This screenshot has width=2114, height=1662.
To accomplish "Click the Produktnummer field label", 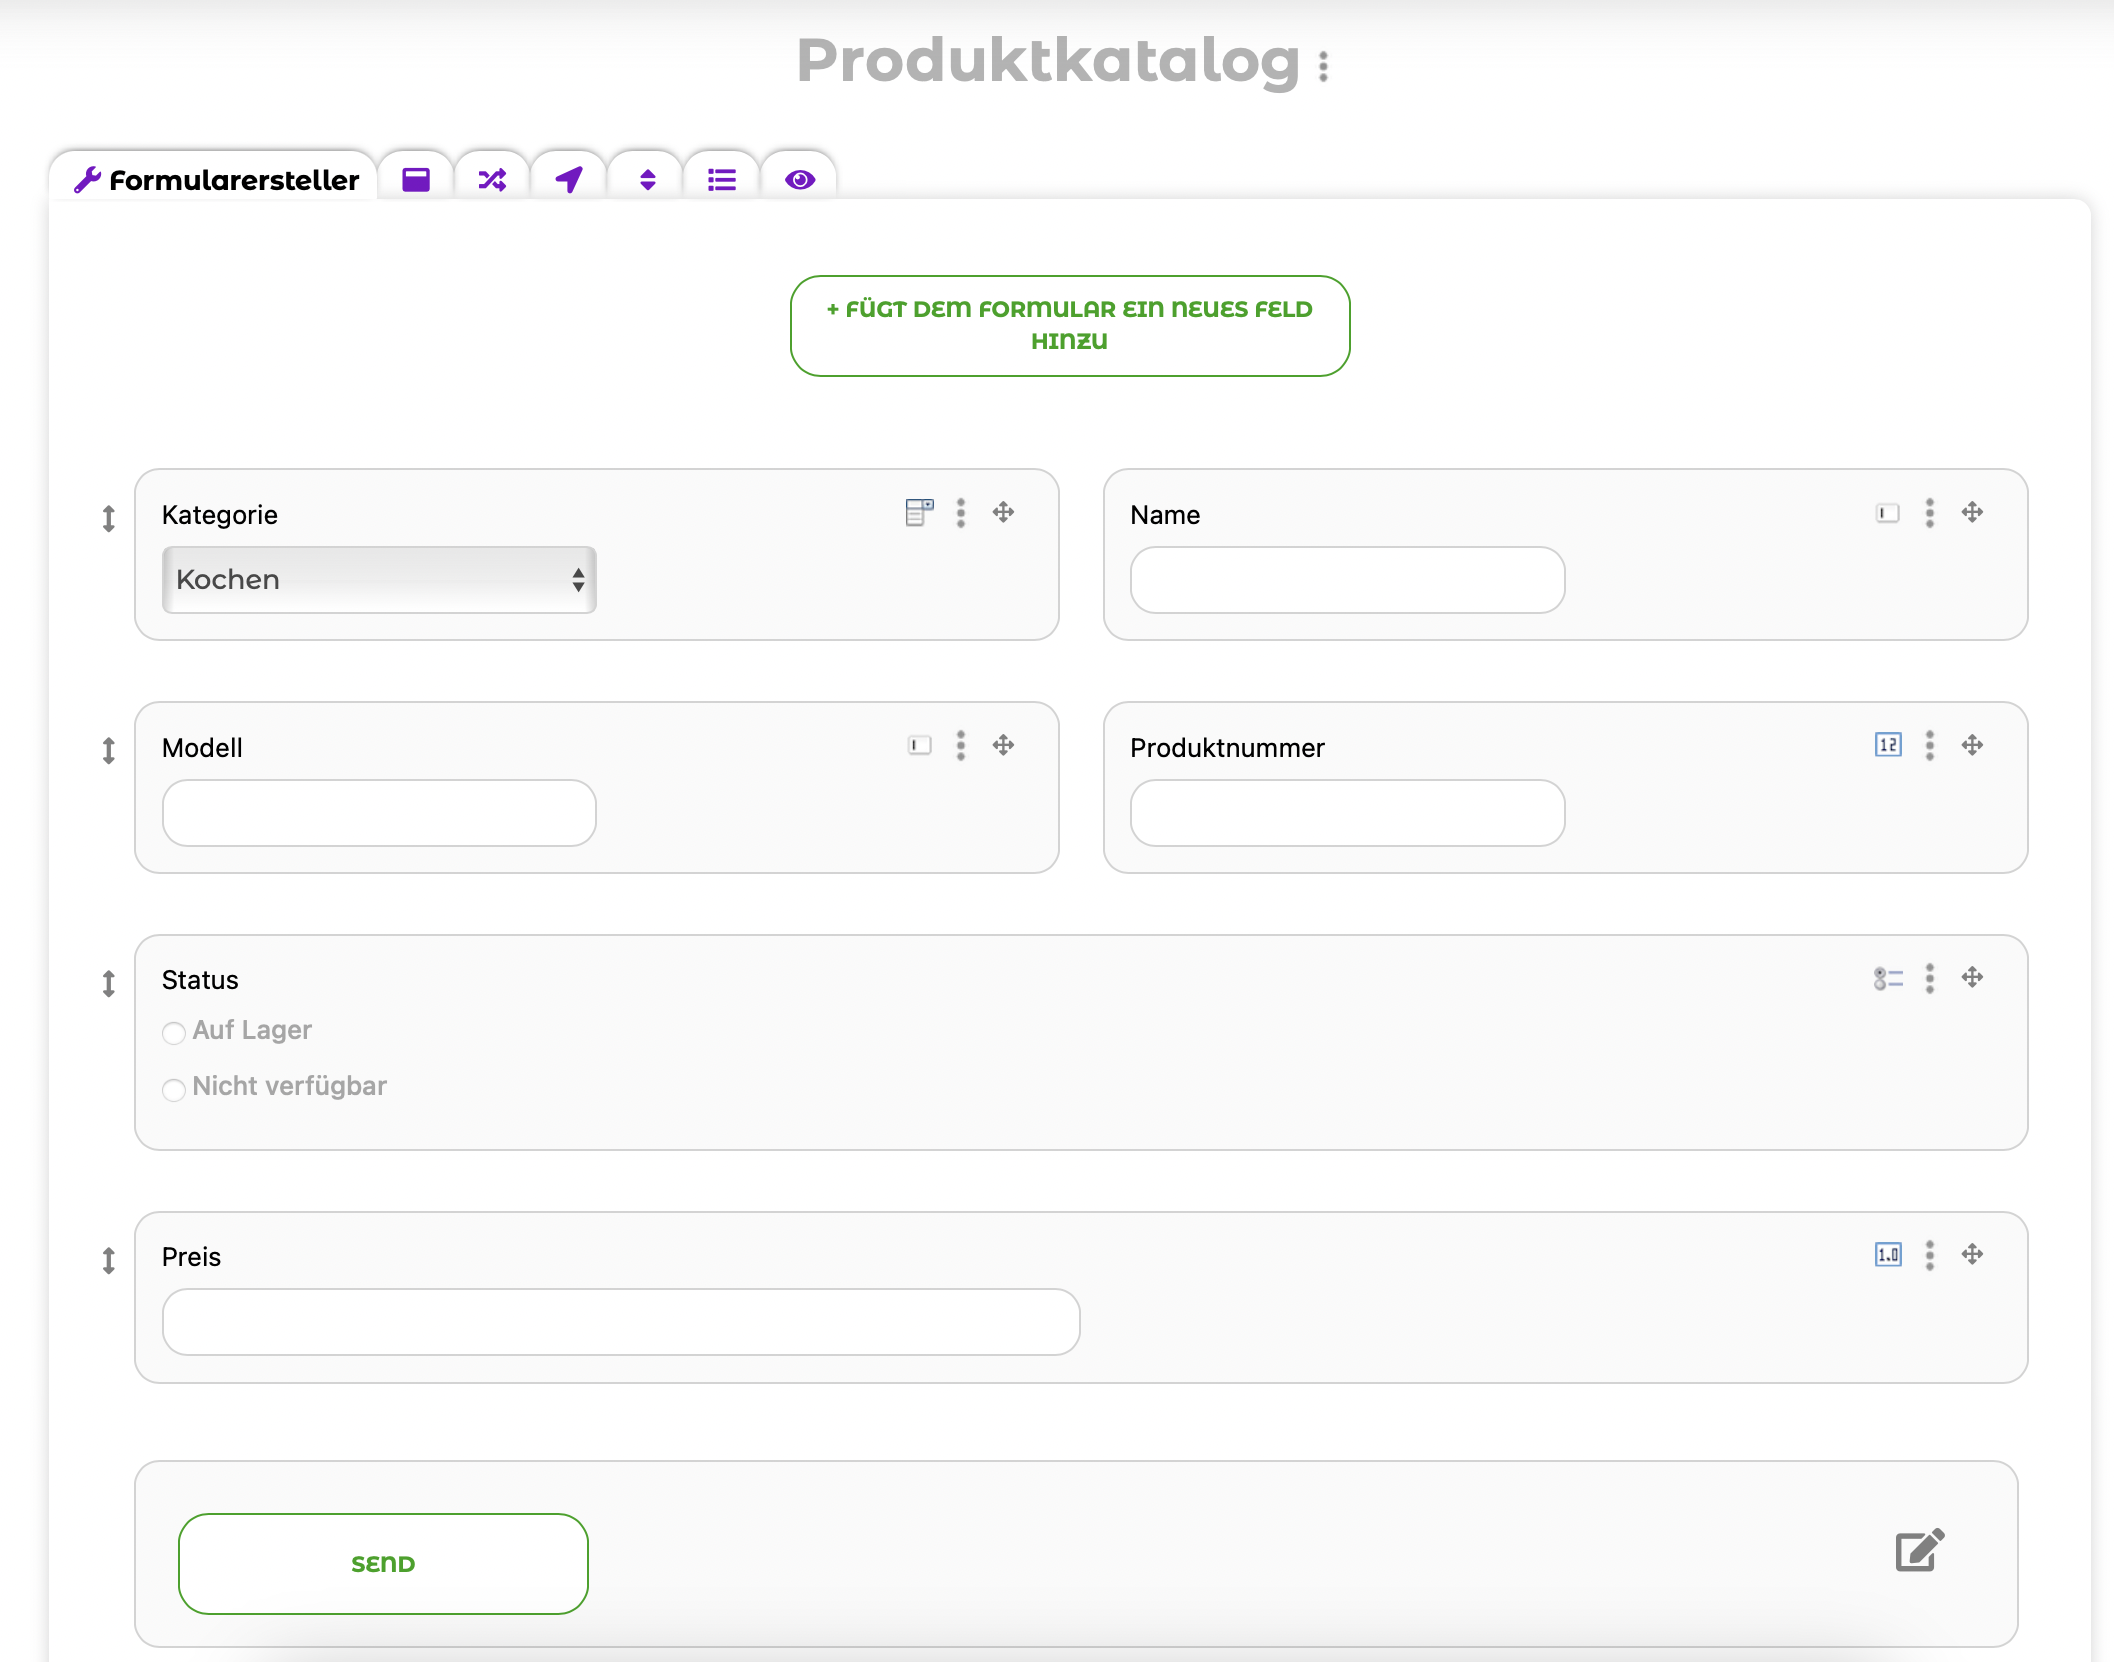I will pyautogui.click(x=1227, y=748).
